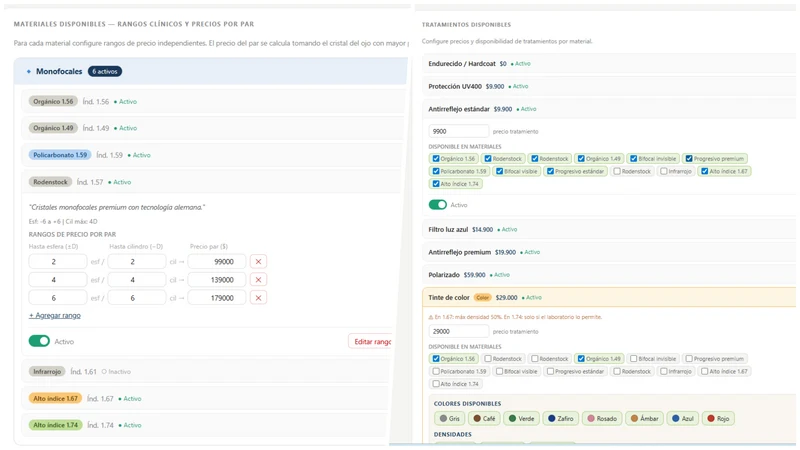
Task: Pick the Zafiro color chip
Action: [560, 418]
